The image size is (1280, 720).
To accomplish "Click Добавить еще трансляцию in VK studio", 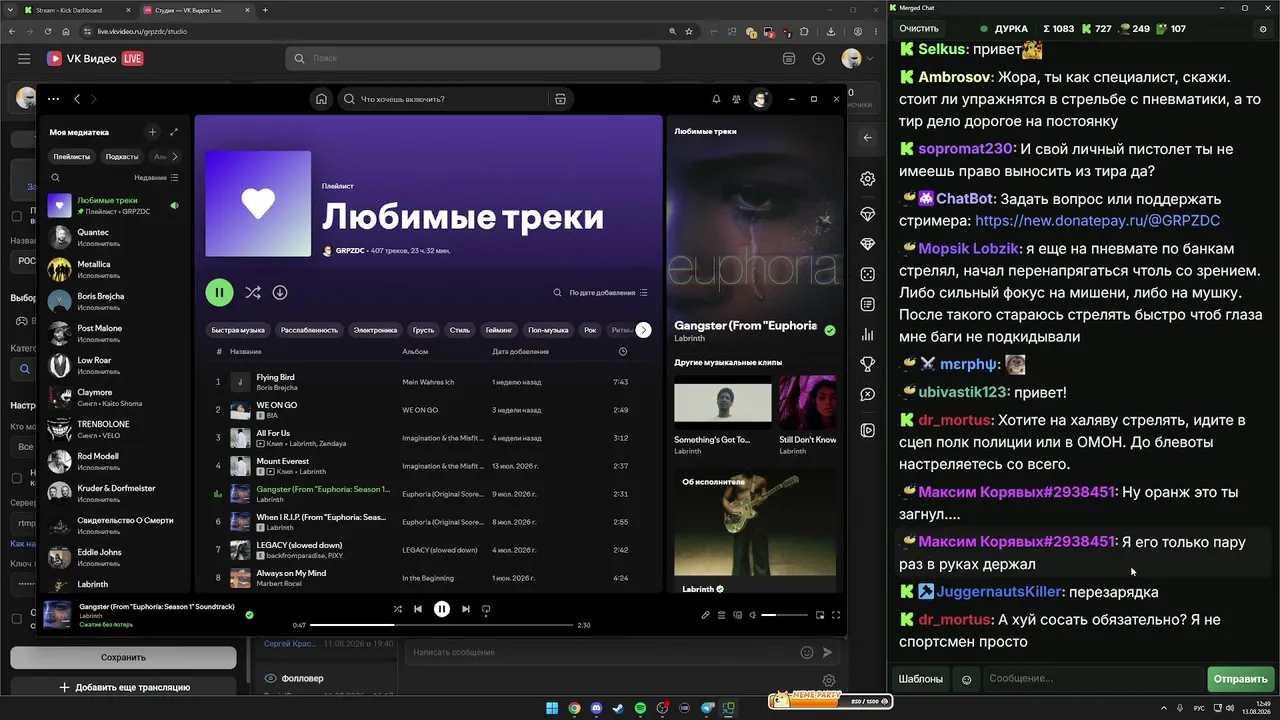I will pyautogui.click(x=123, y=687).
